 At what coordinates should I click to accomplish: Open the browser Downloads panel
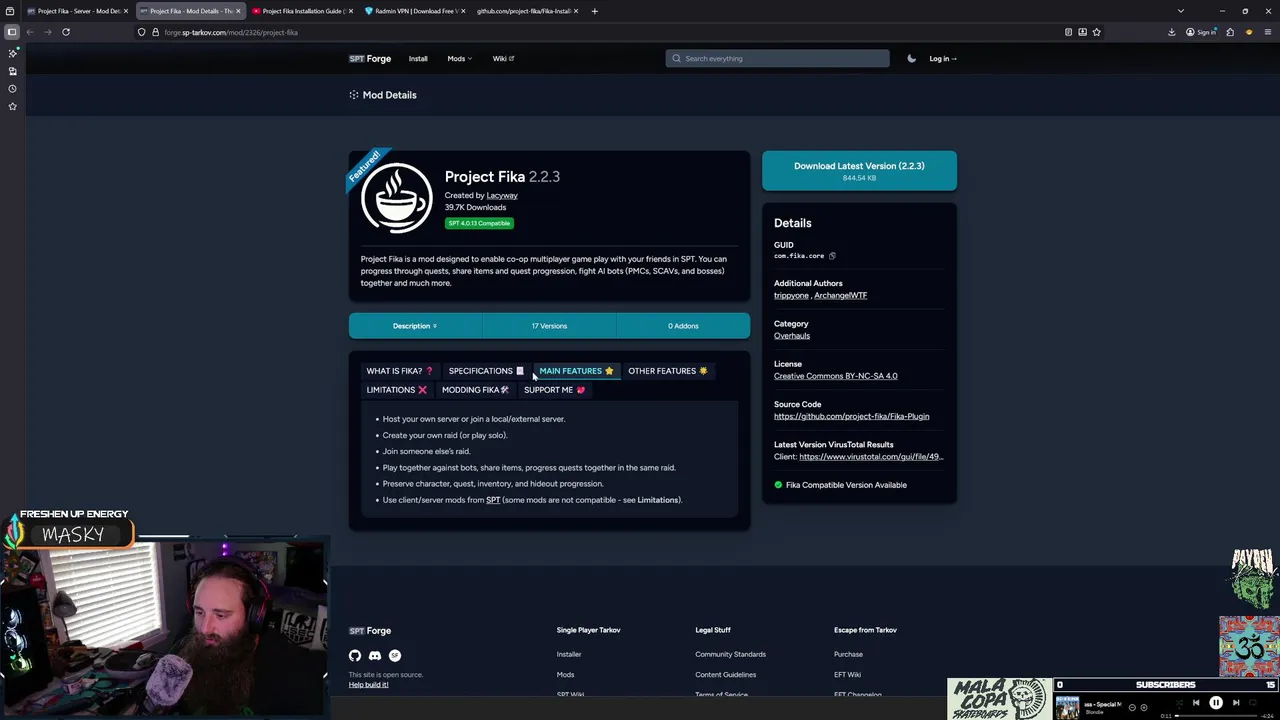[1171, 32]
